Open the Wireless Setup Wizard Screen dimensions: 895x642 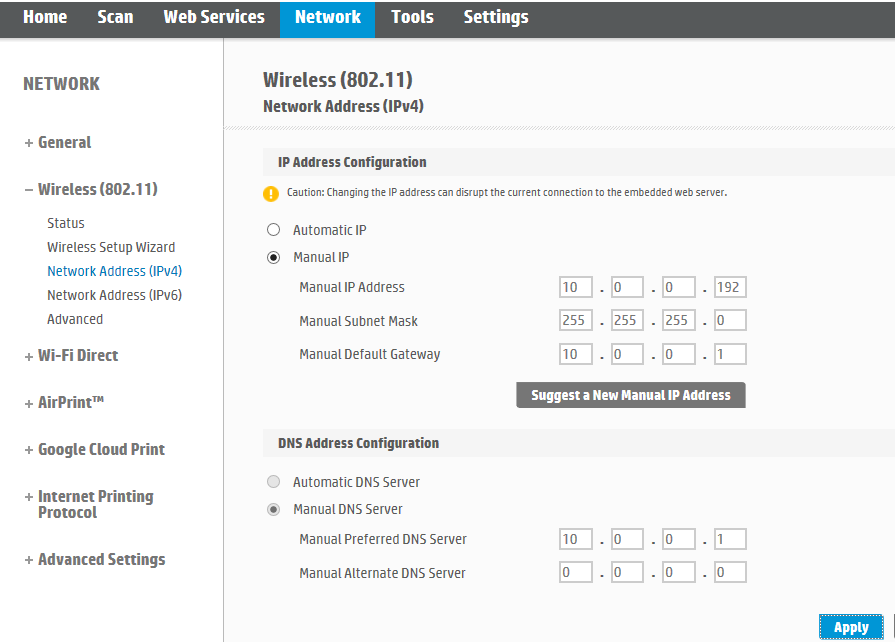(111, 247)
